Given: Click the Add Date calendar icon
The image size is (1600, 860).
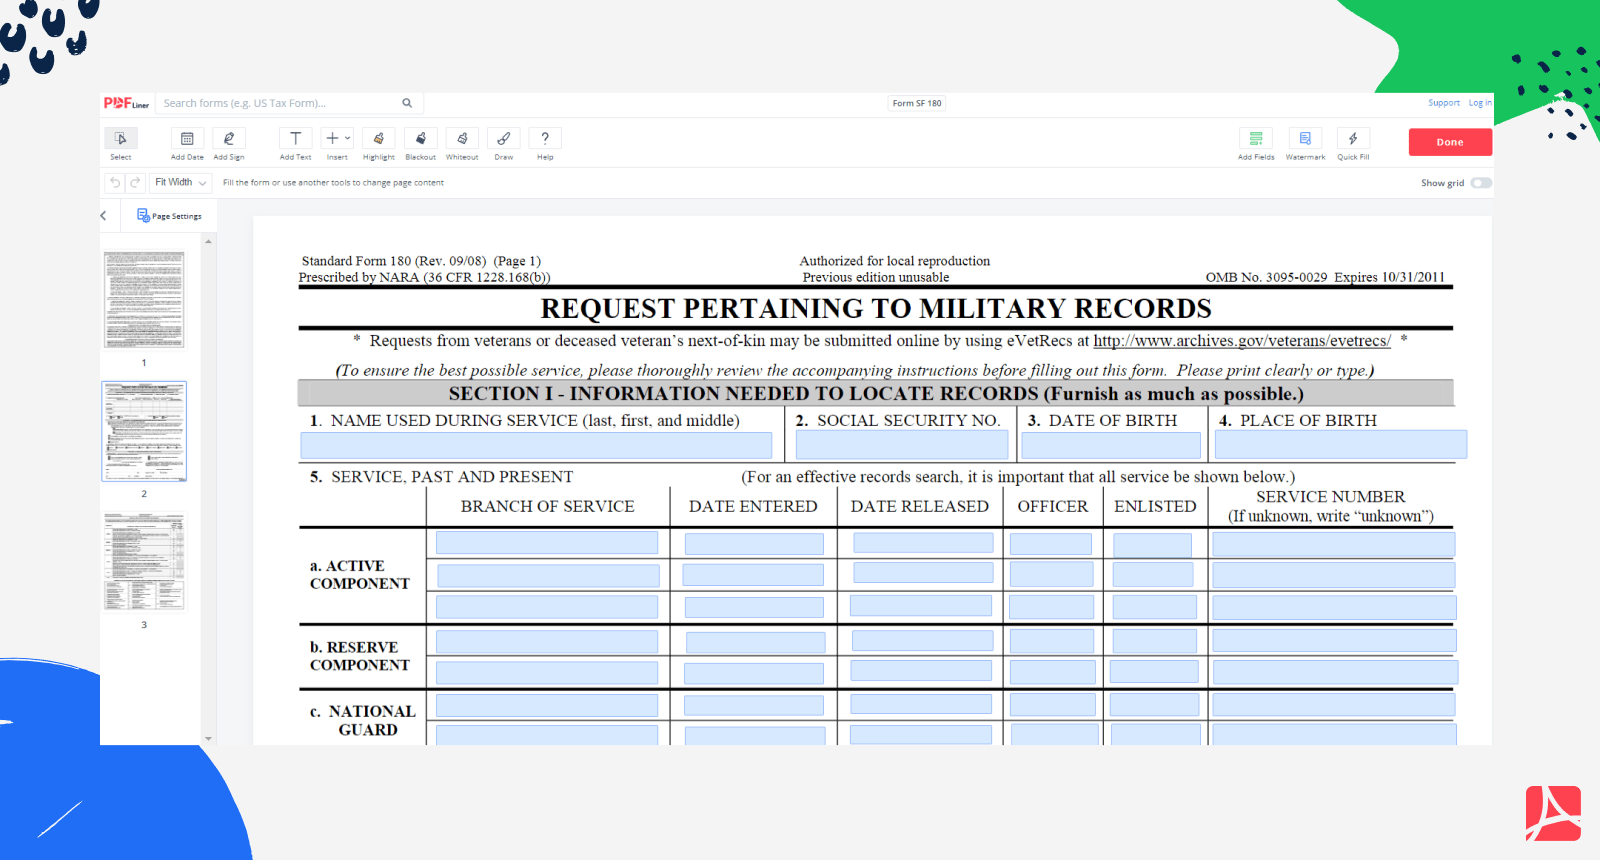Looking at the screenshot, I should pyautogui.click(x=187, y=139).
